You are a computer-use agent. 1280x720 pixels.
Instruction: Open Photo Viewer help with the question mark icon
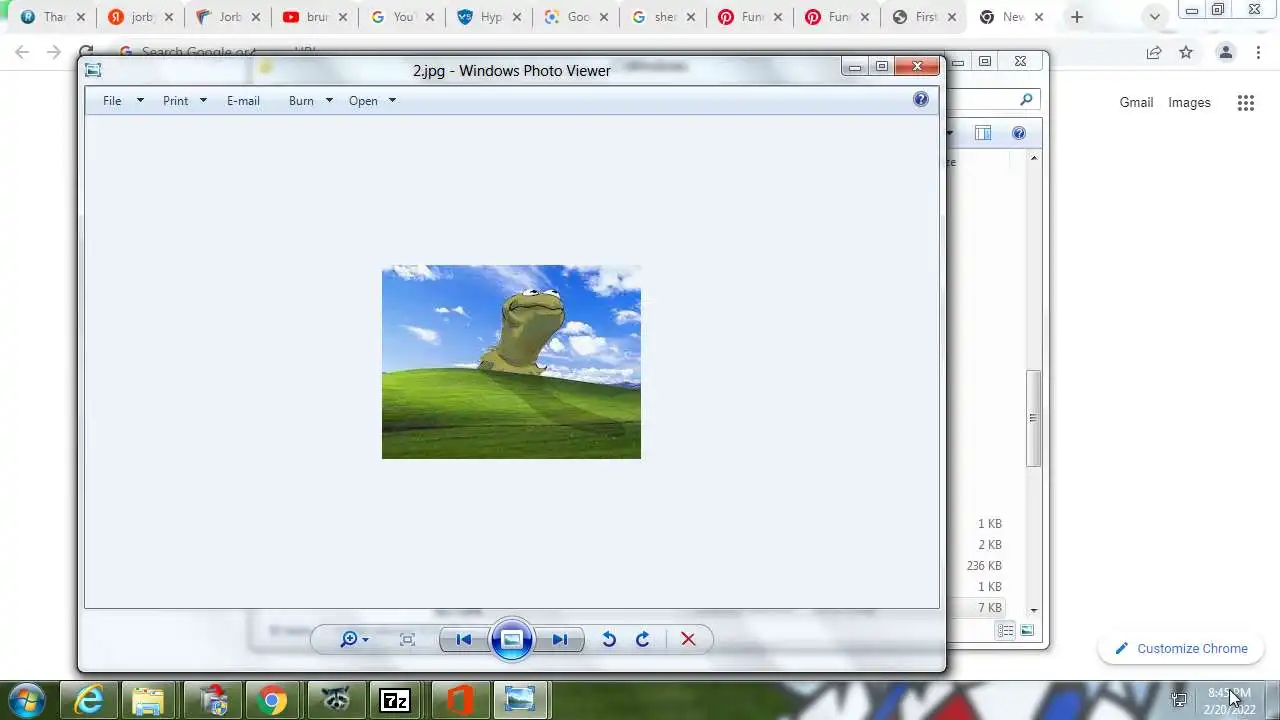[921, 99]
